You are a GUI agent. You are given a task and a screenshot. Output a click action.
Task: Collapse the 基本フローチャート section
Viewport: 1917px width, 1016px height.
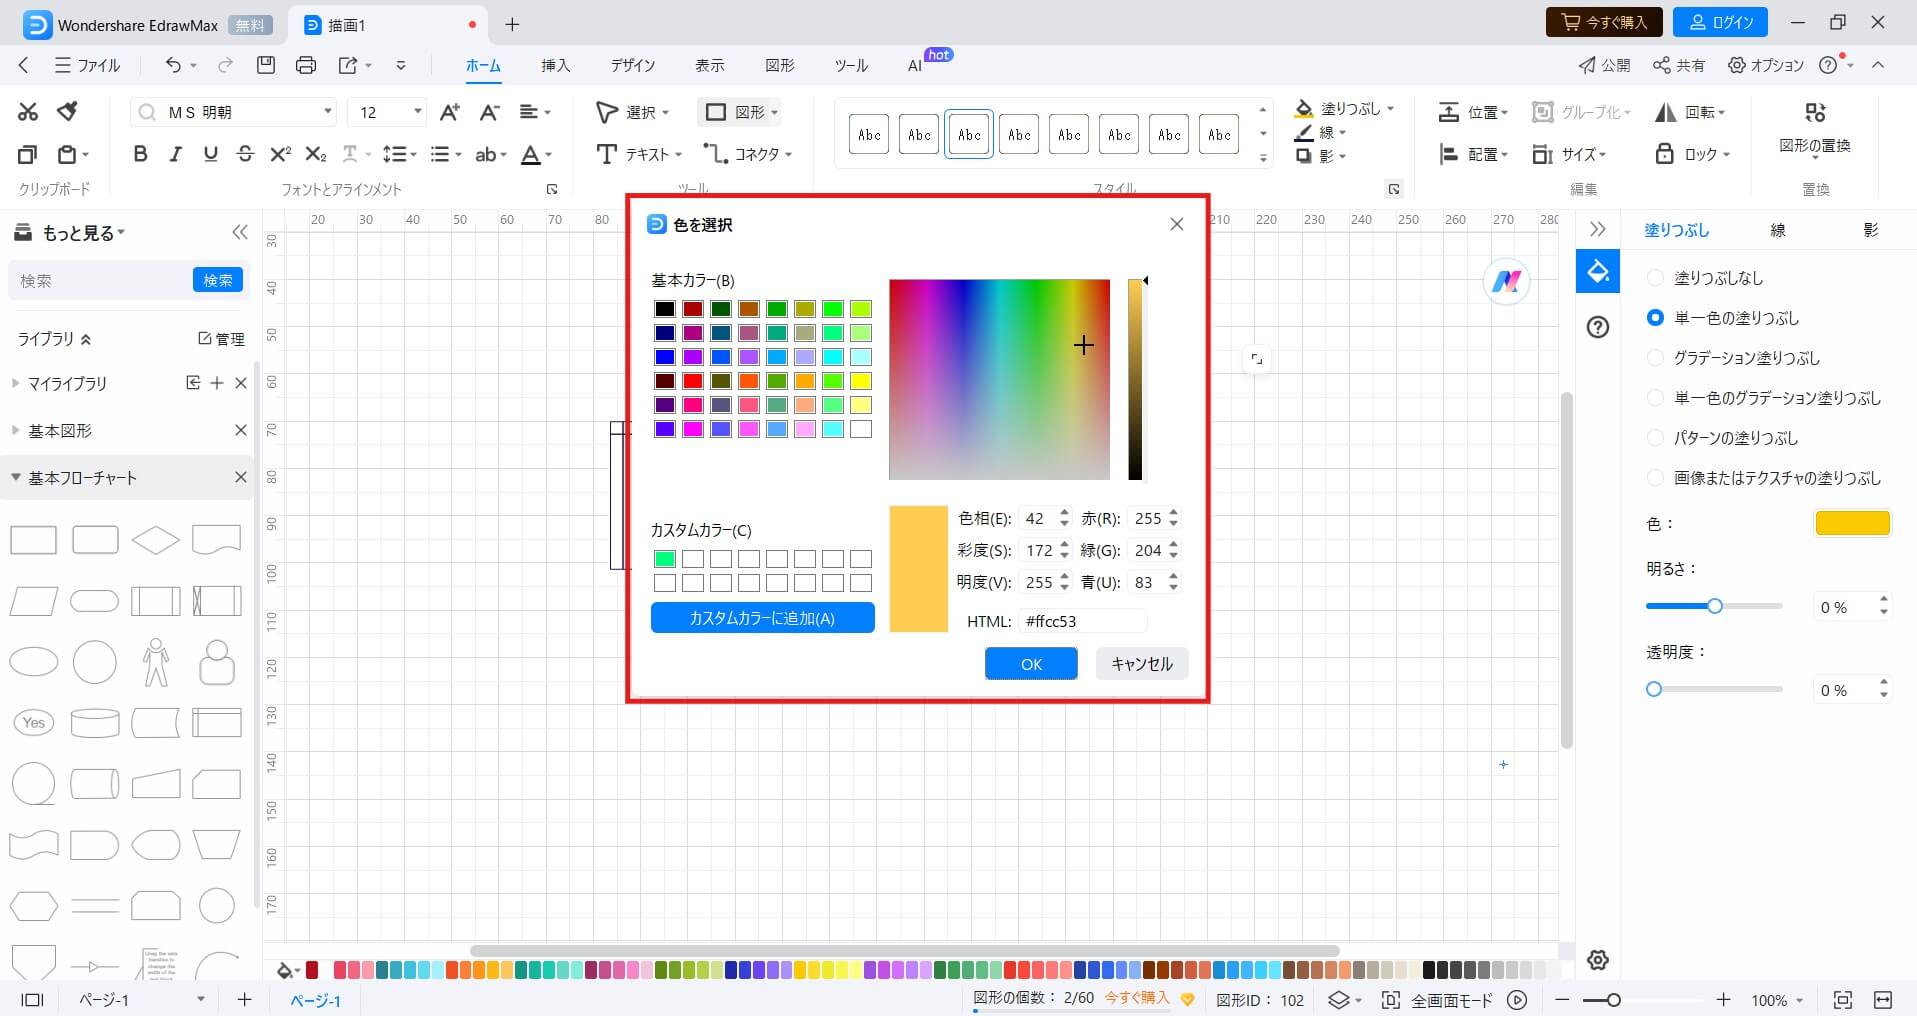click(15, 477)
